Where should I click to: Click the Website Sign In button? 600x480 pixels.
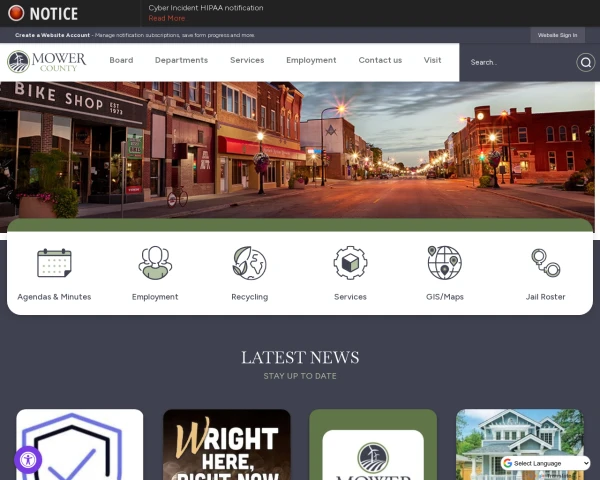coord(557,35)
